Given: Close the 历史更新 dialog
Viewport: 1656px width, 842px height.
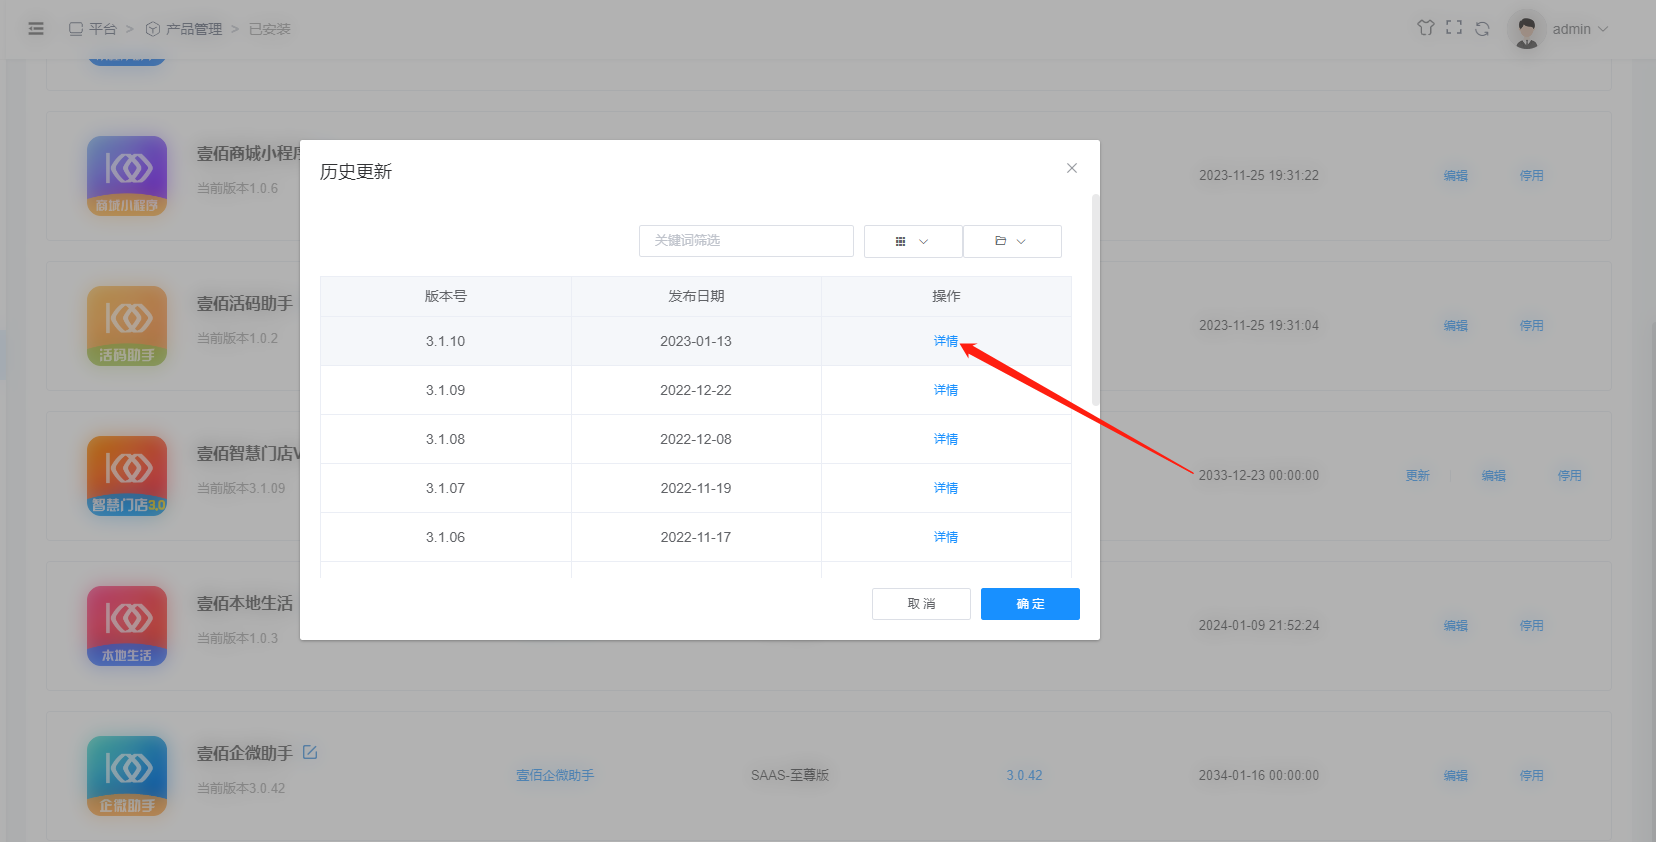Looking at the screenshot, I should [1072, 168].
